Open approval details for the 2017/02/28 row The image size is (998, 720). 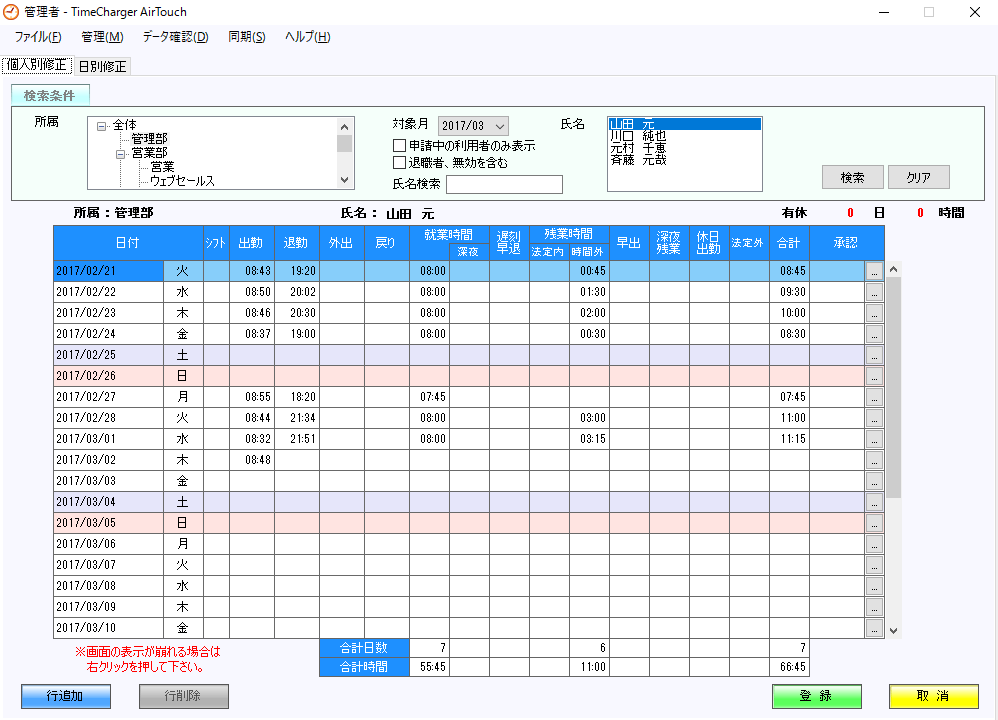click(x=875, y=417)
